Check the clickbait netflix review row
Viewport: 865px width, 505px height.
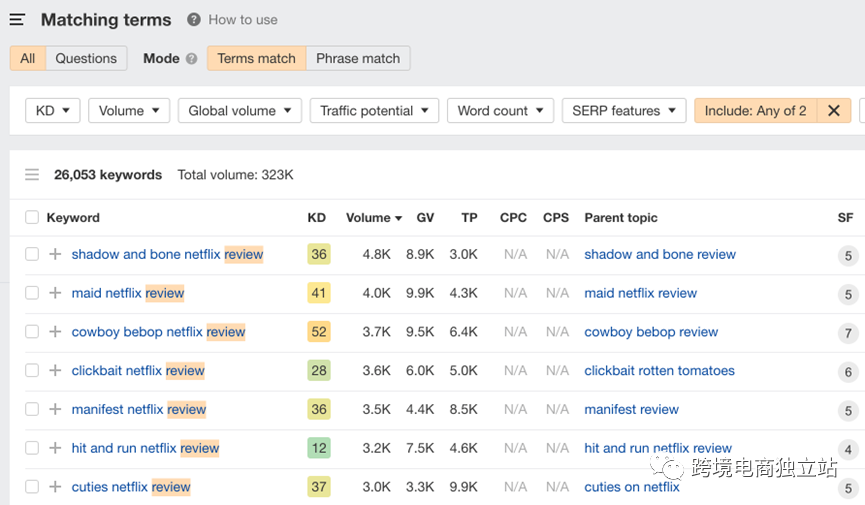coord(32,370)
